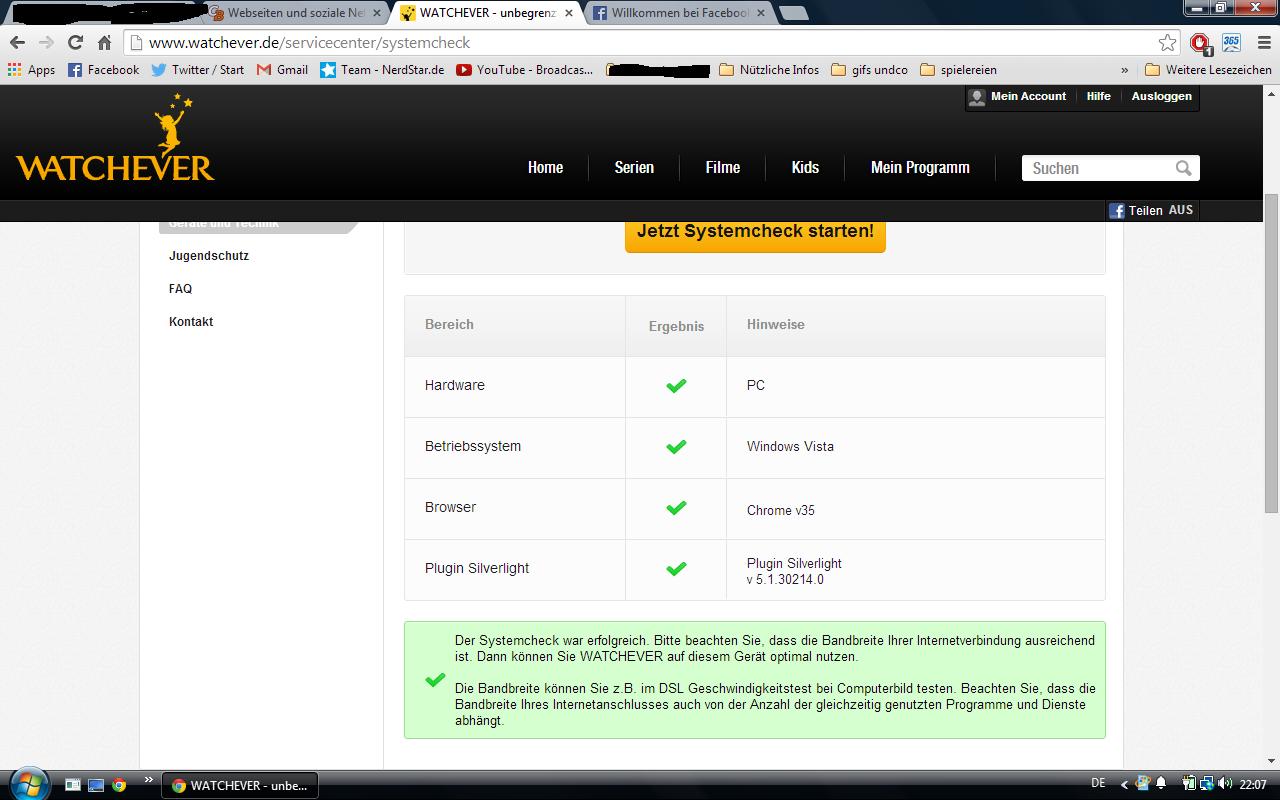1280x800 pixels.
Task: Open the YouTube - Broadcas... bookmark
Action: (524, 70)
